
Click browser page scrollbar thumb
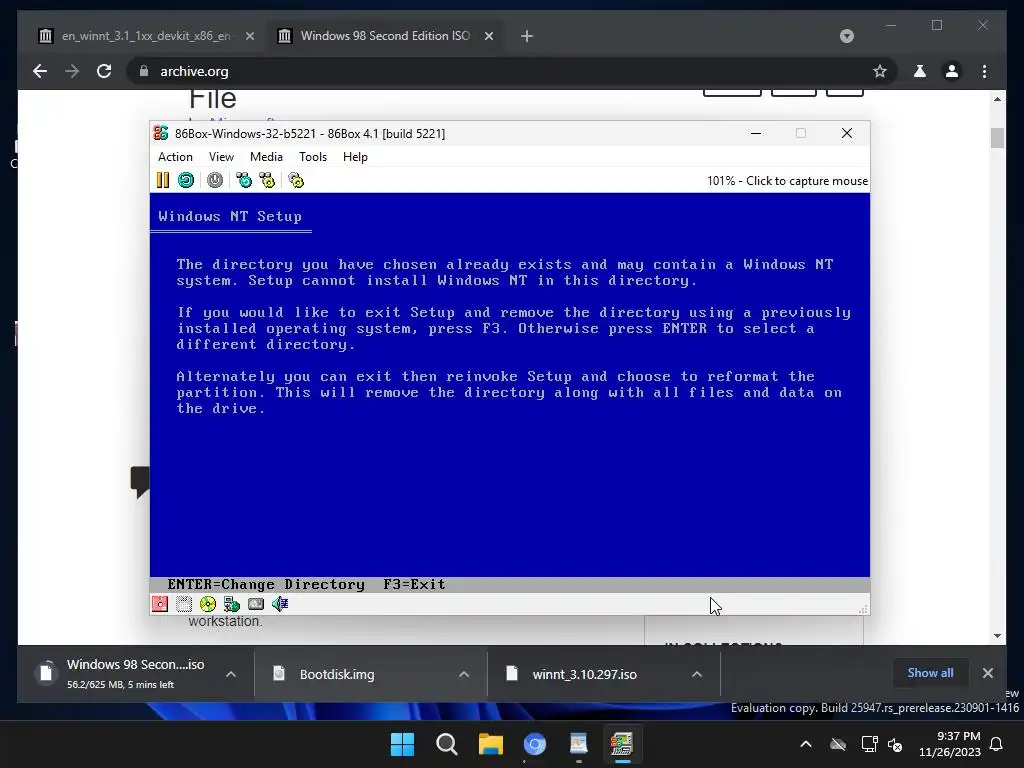click(997, 138)
